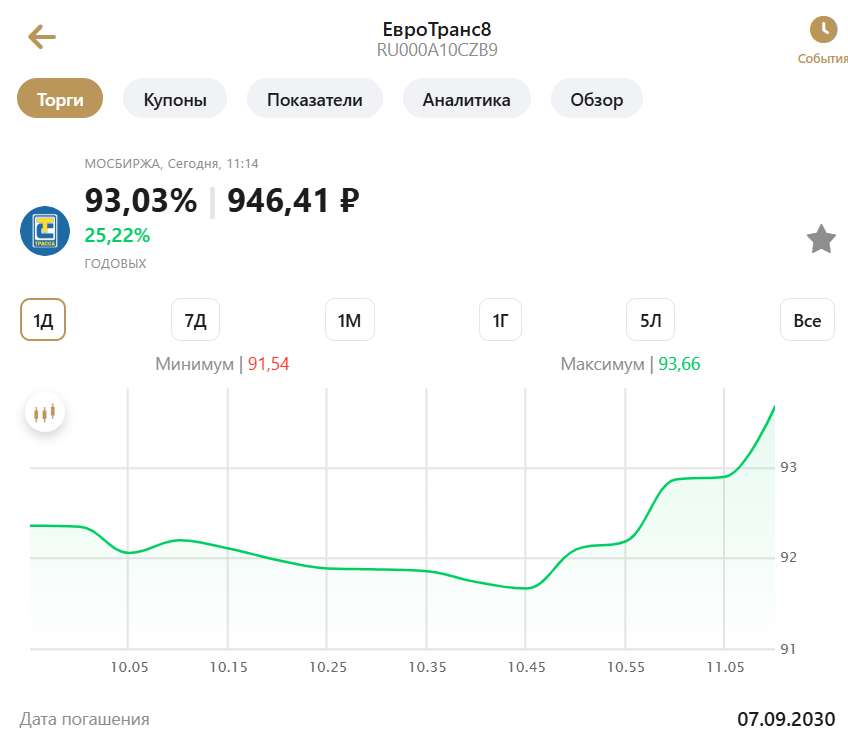This screenshot has width=848, height=743.
Task: Click the ЕвроТранс issuer logo
Action: (45, 231)
